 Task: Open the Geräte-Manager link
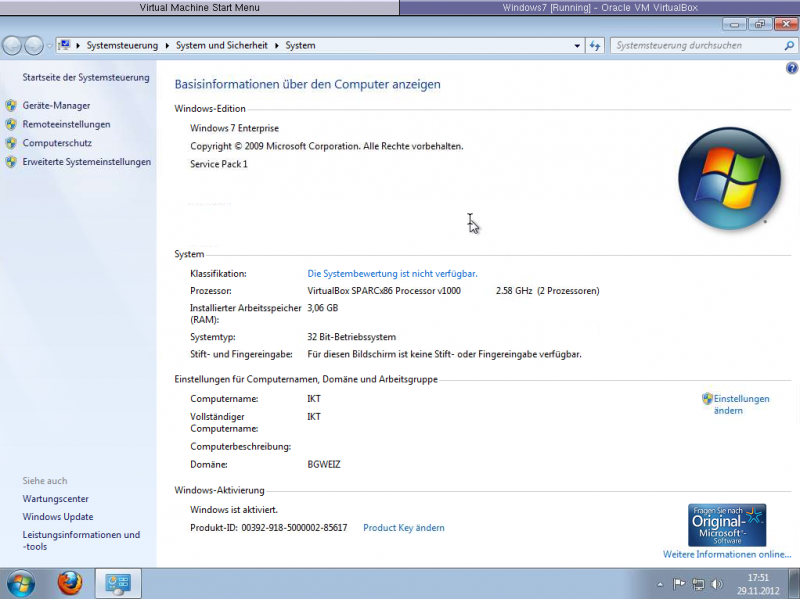[56, 106]
